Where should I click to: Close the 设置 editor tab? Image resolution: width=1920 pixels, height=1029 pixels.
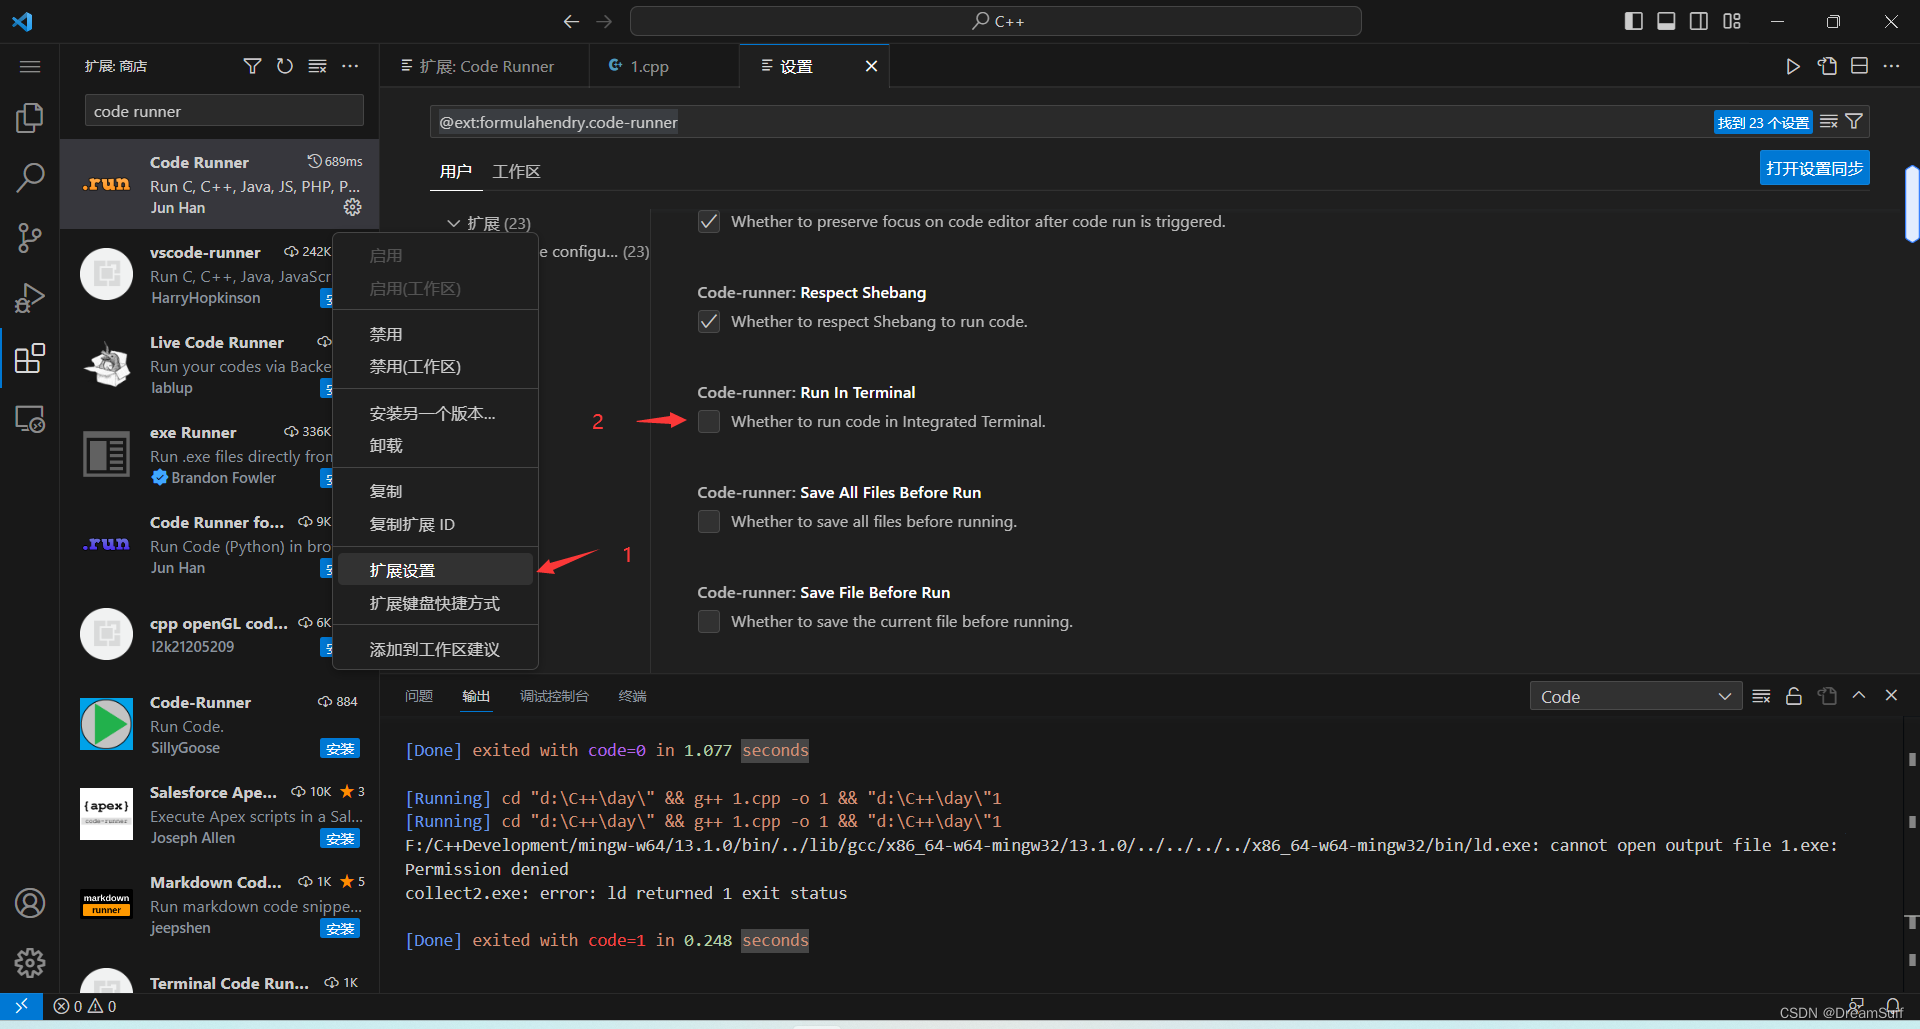[x=871, y=66]
